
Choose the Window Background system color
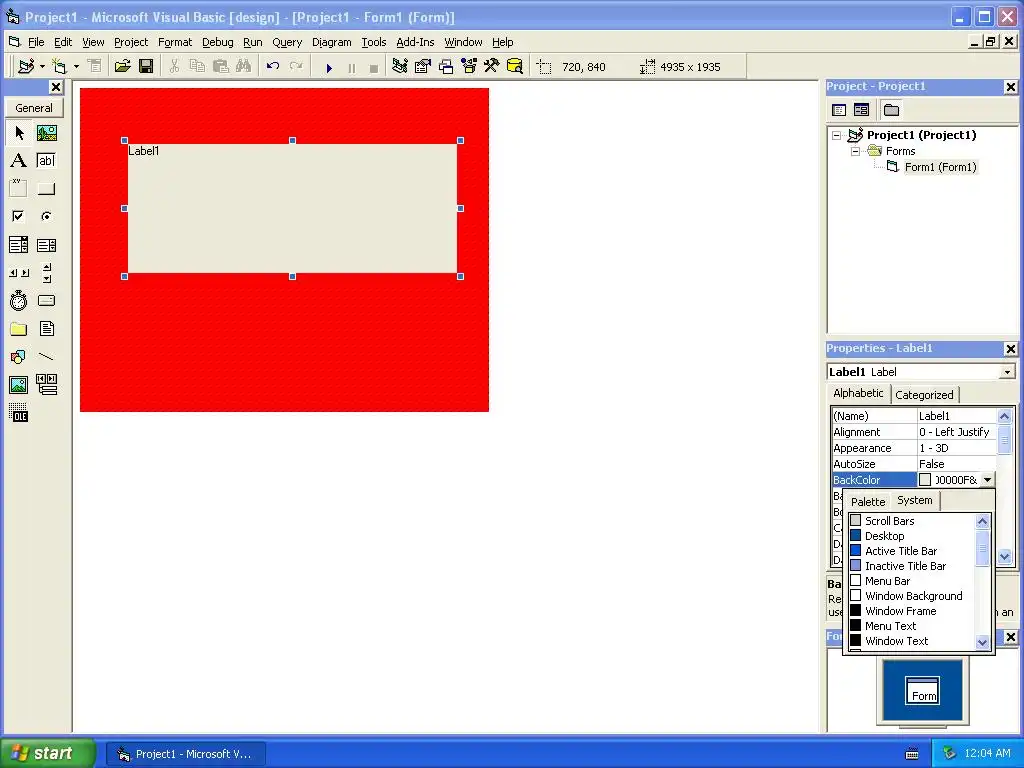[x=913, y=596]
